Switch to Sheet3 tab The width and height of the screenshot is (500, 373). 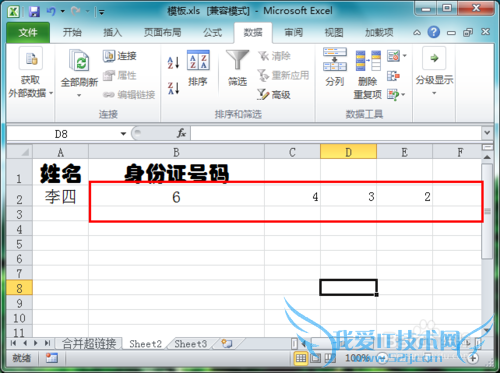[x=191, y=344]
